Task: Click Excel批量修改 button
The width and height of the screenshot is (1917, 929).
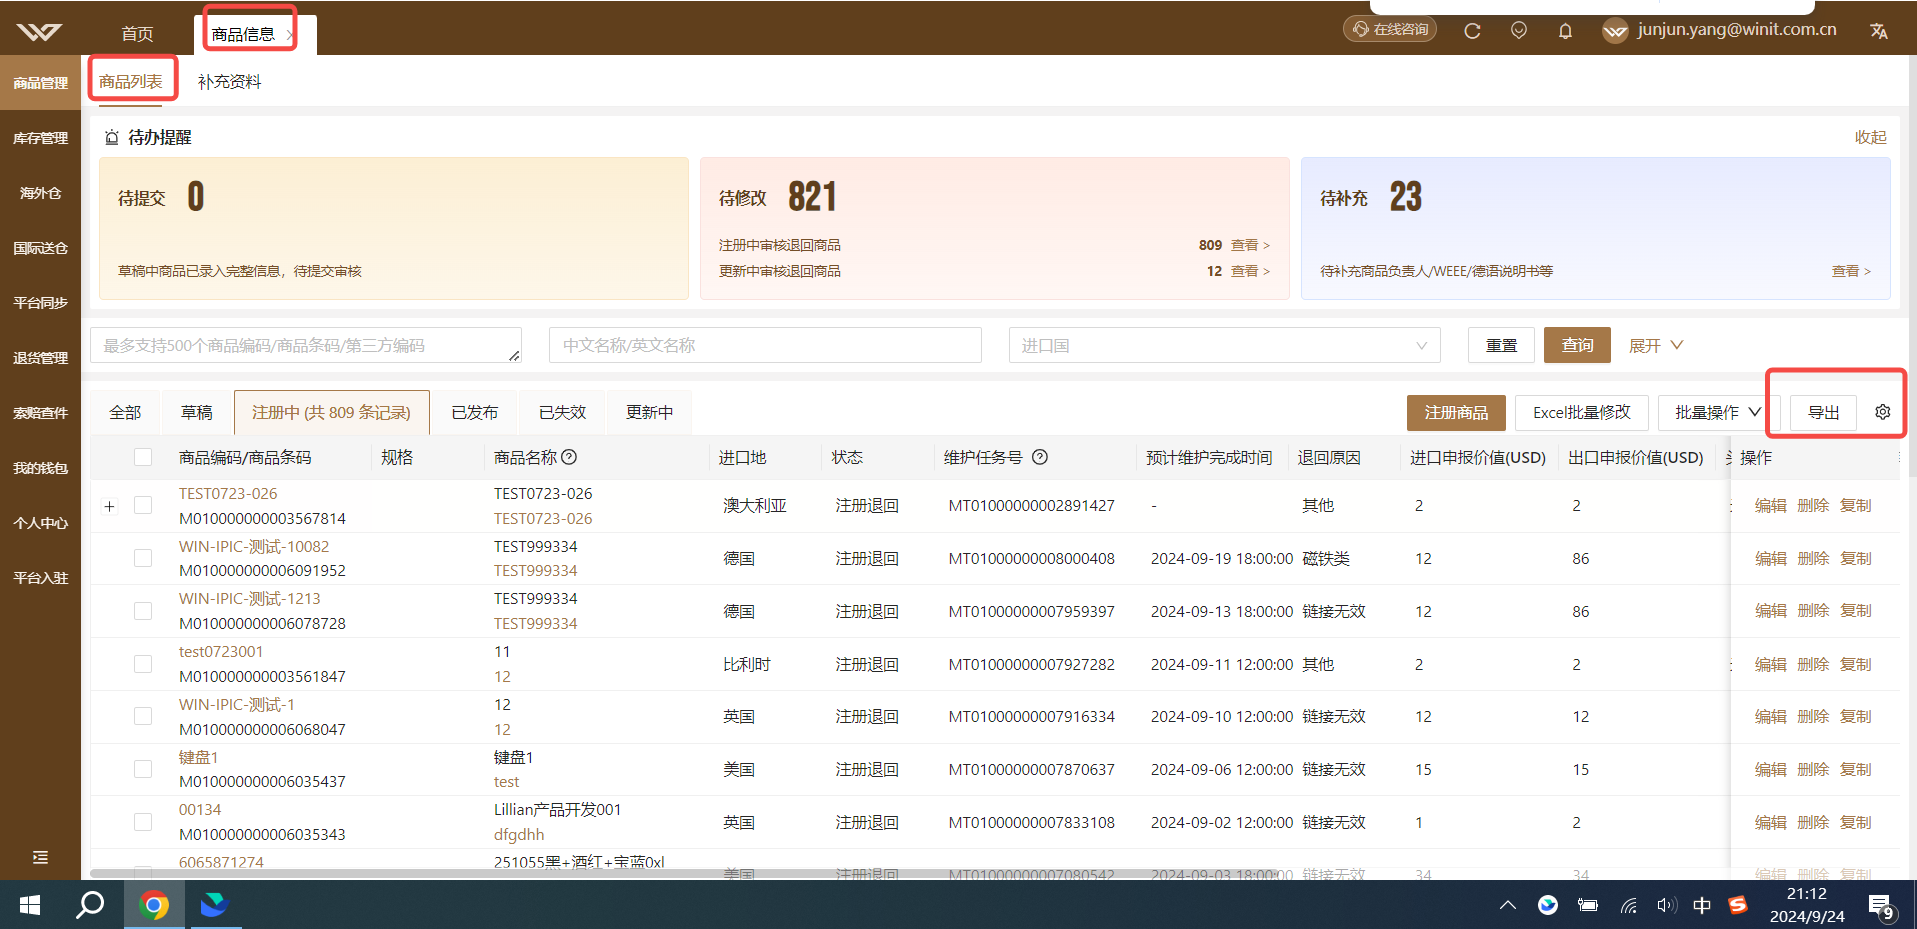Action: pos(1581,412)
